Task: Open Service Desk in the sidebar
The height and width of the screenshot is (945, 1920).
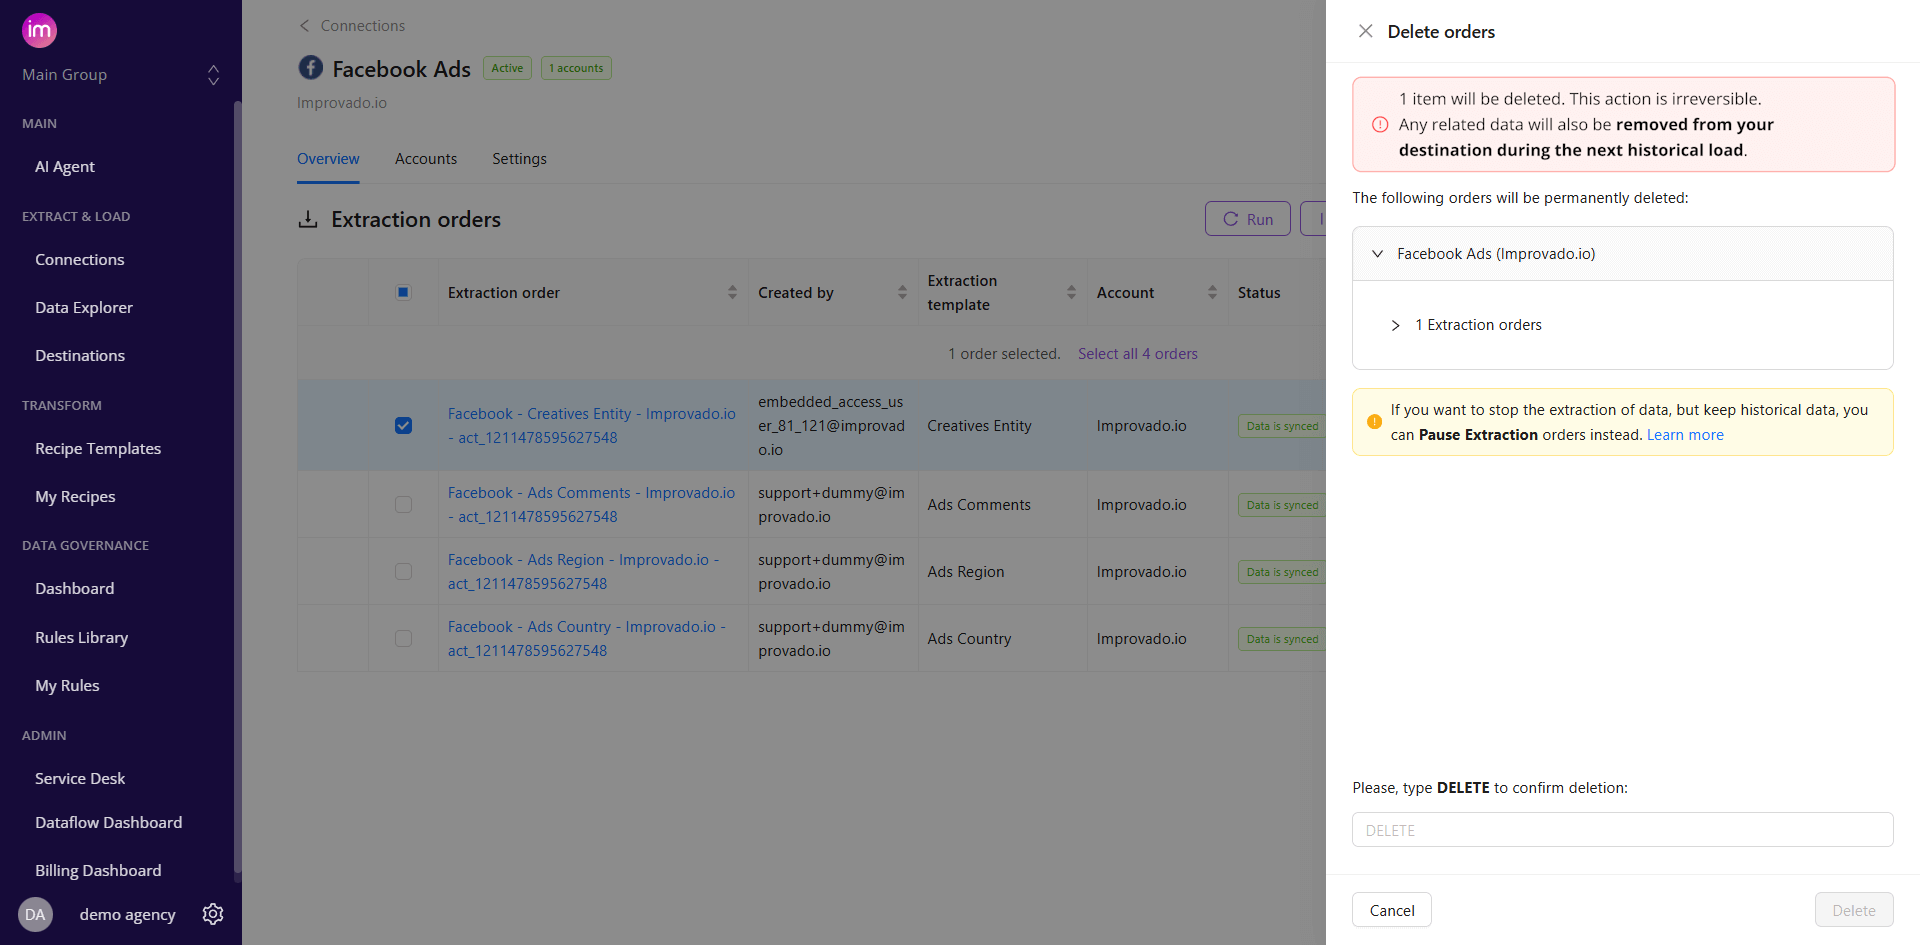Action: 80,779
